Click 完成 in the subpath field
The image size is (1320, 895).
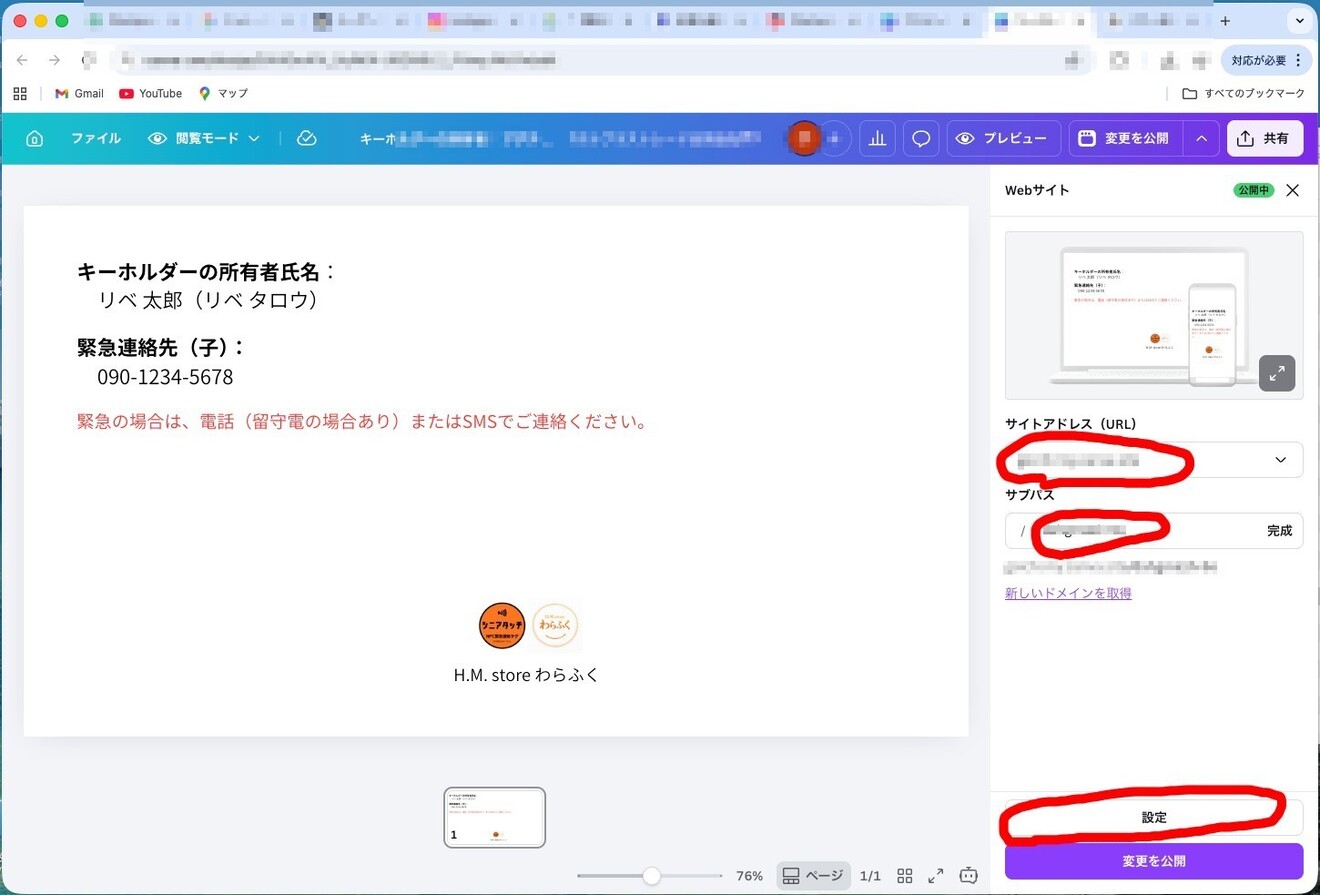point(1279,531)
